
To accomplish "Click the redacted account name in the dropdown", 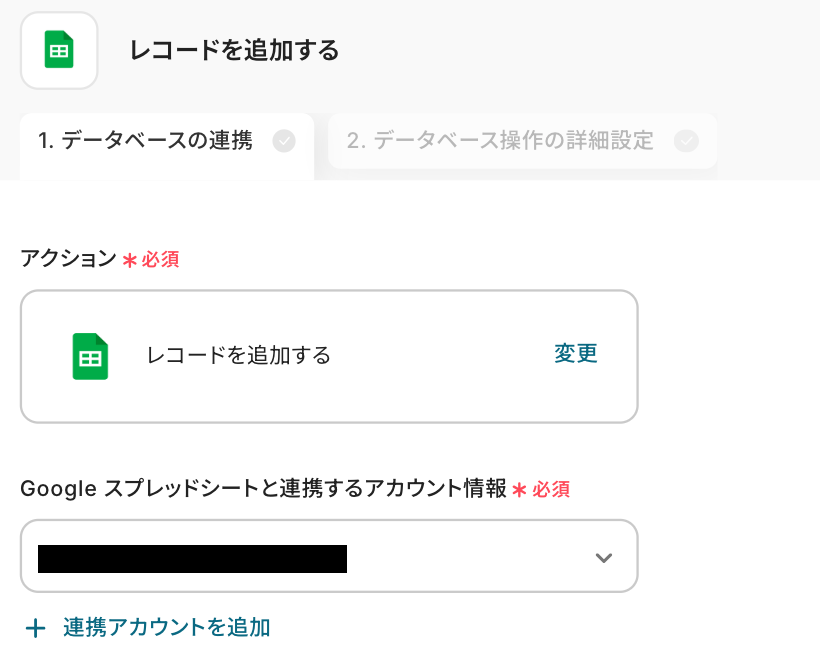I will (192, 558).
